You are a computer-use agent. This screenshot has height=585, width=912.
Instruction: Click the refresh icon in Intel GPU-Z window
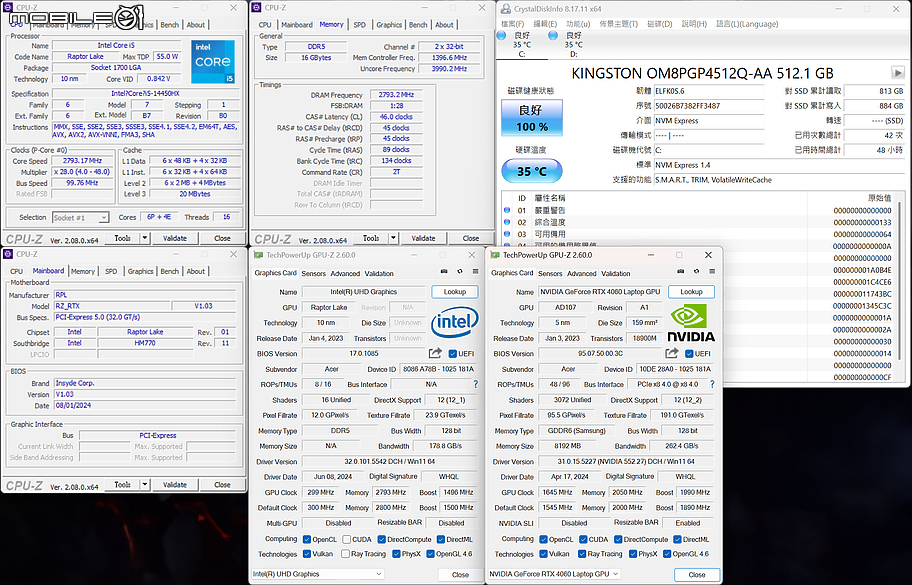pos(459,272)
